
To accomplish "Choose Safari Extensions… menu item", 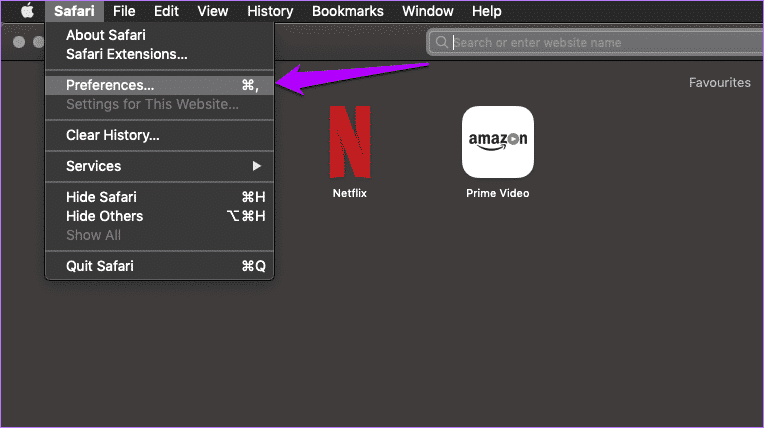I will tap(126, 54).
